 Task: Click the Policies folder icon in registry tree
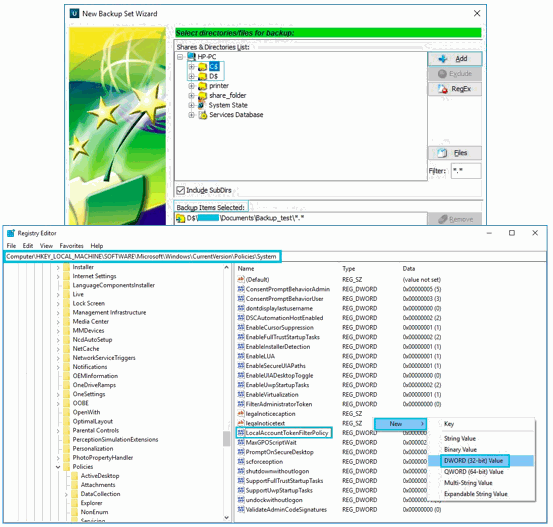[x=67, y=467]
